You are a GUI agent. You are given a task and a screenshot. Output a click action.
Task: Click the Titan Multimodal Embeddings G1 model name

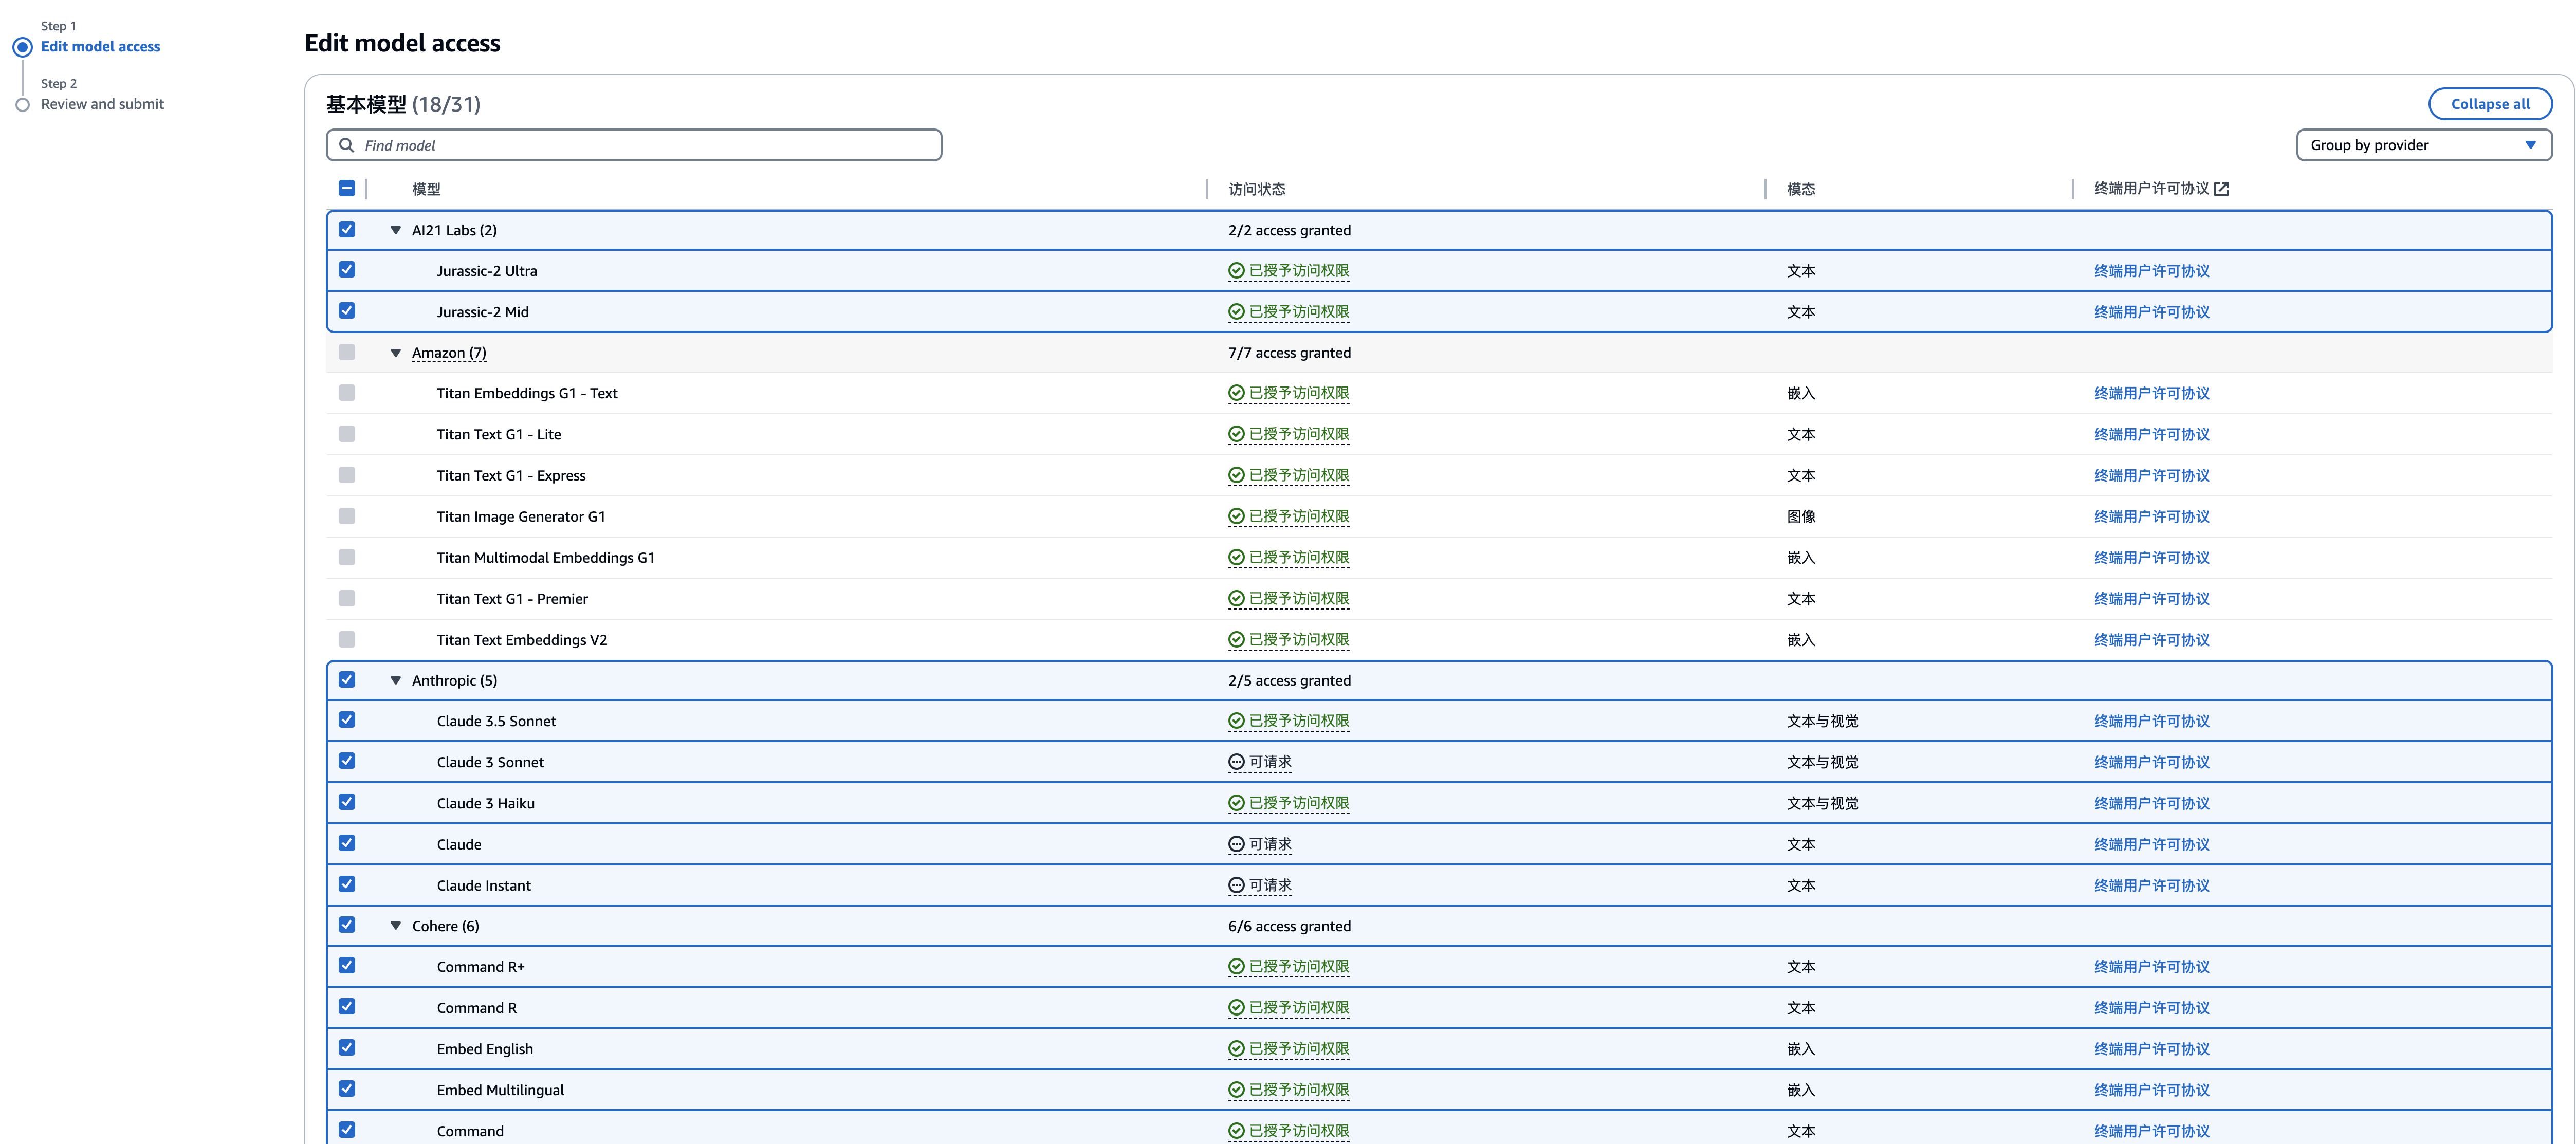(x=545, y=558)
